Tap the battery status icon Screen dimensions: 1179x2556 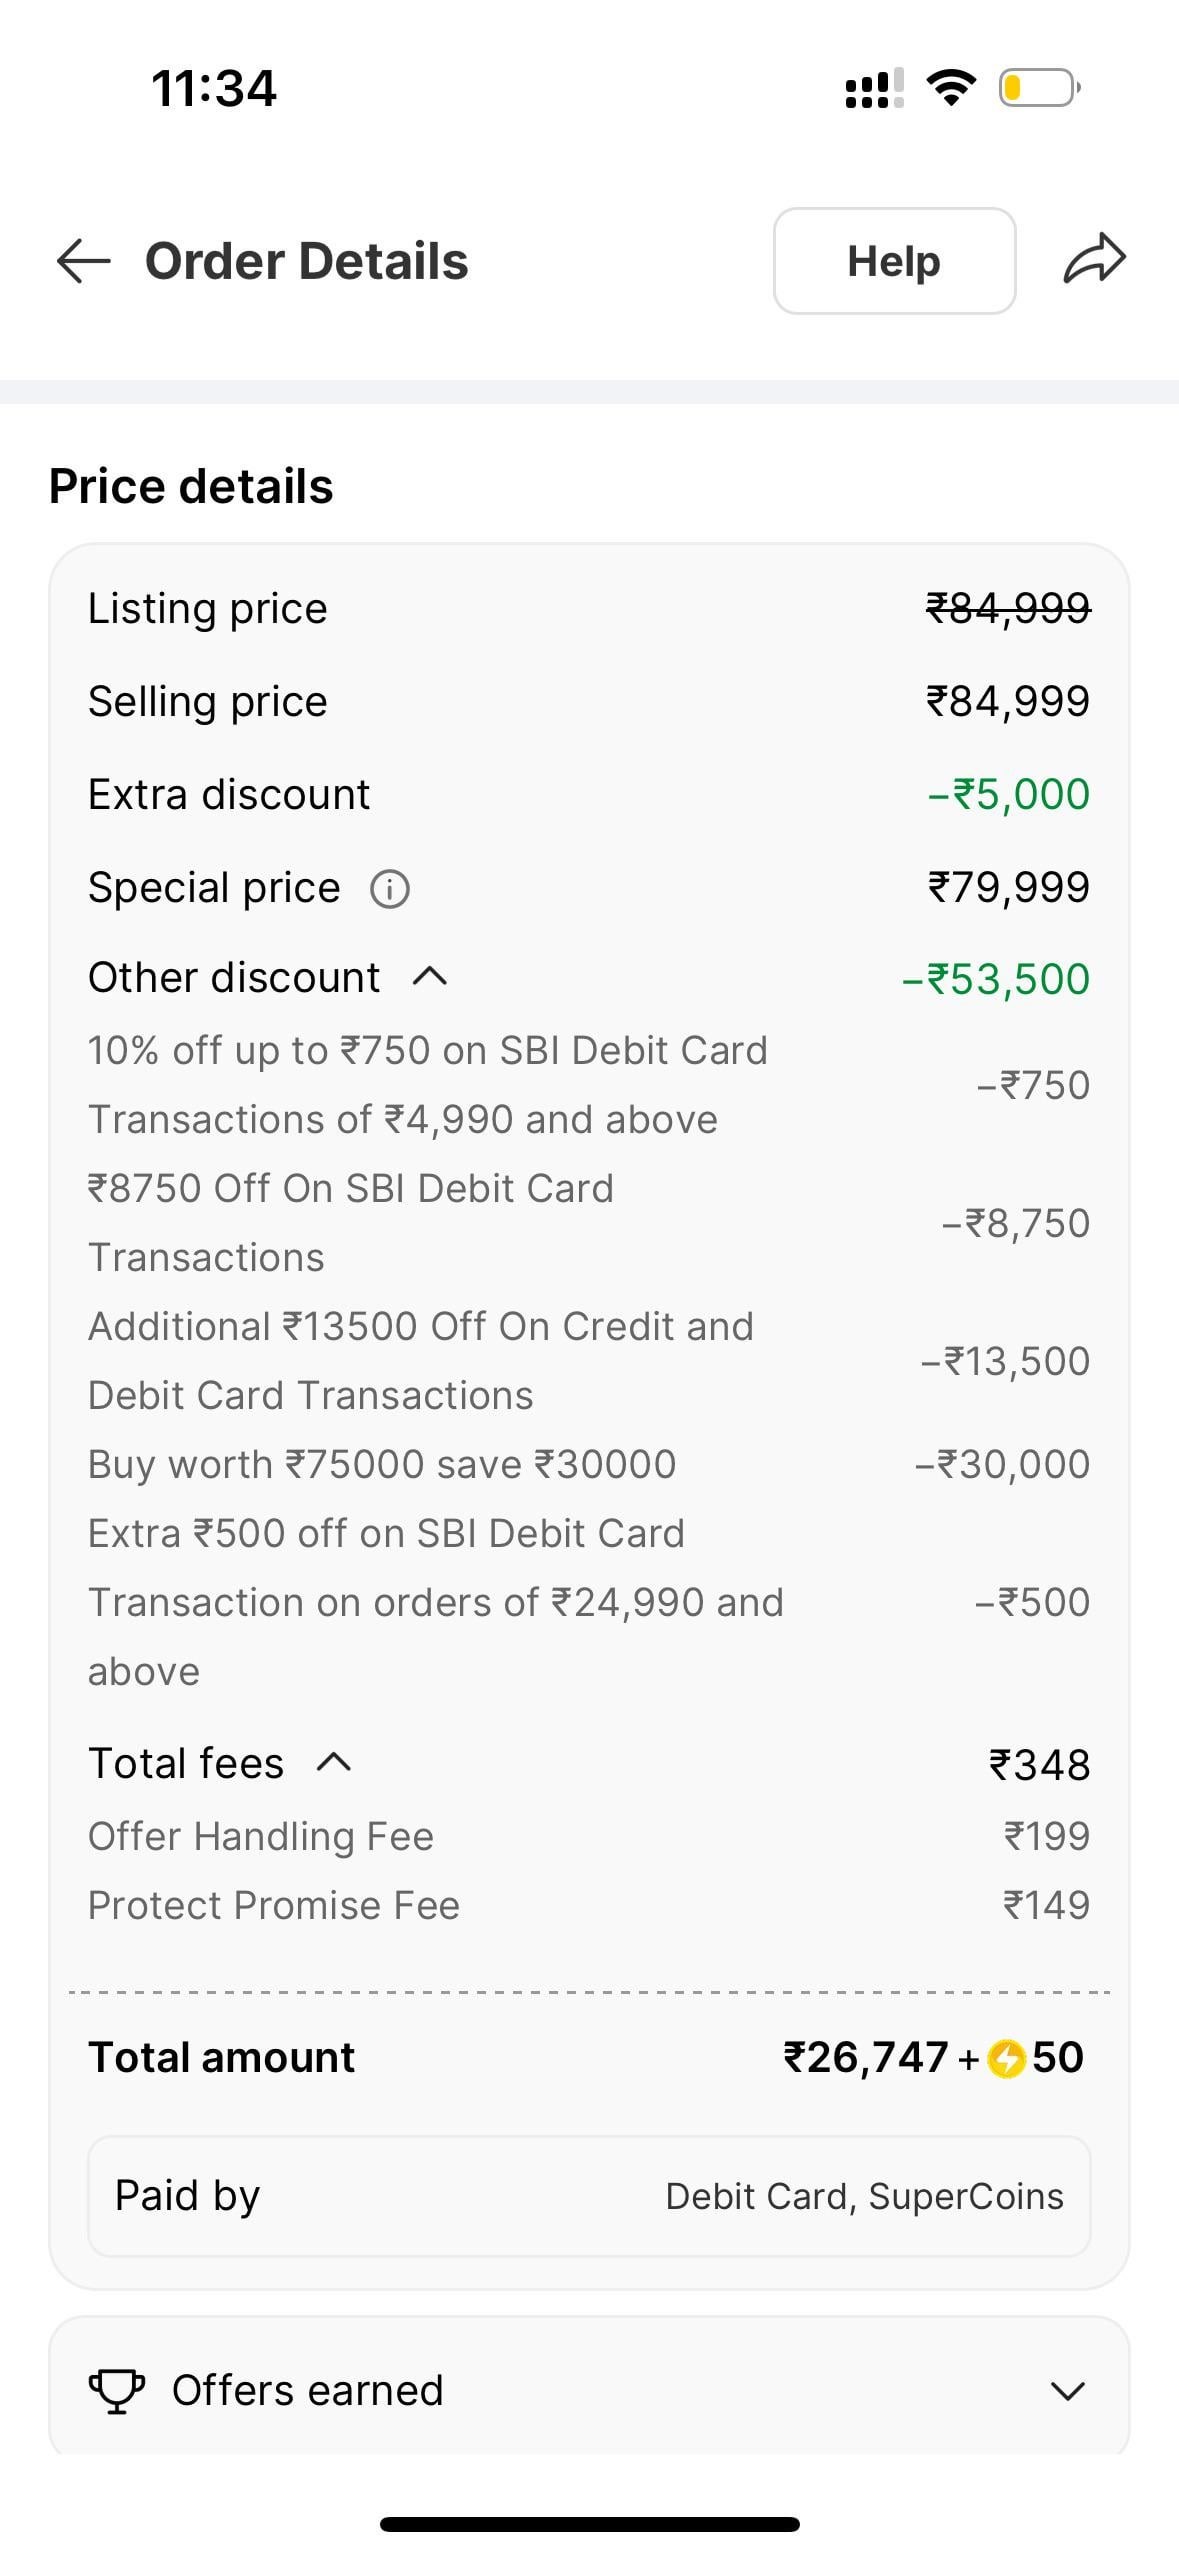coord(1039,88)
